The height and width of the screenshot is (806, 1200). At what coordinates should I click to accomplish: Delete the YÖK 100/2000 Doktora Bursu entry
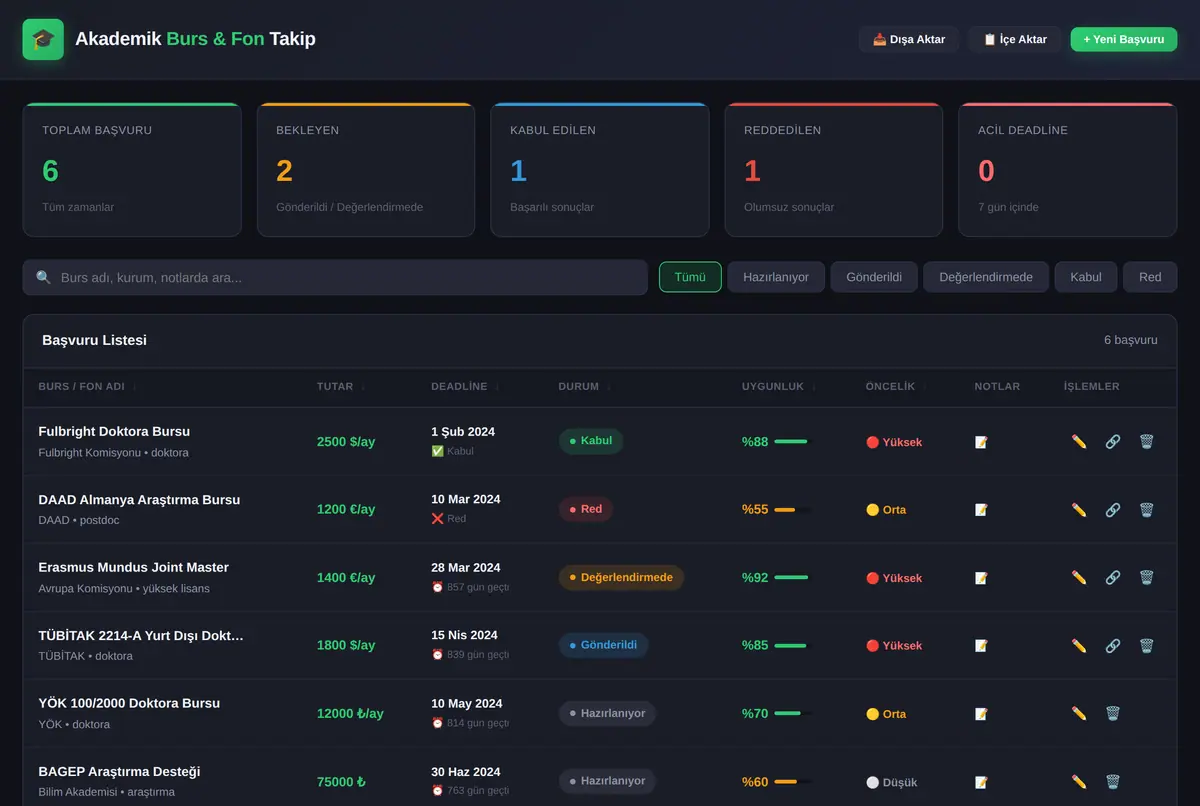(1113, 713)
